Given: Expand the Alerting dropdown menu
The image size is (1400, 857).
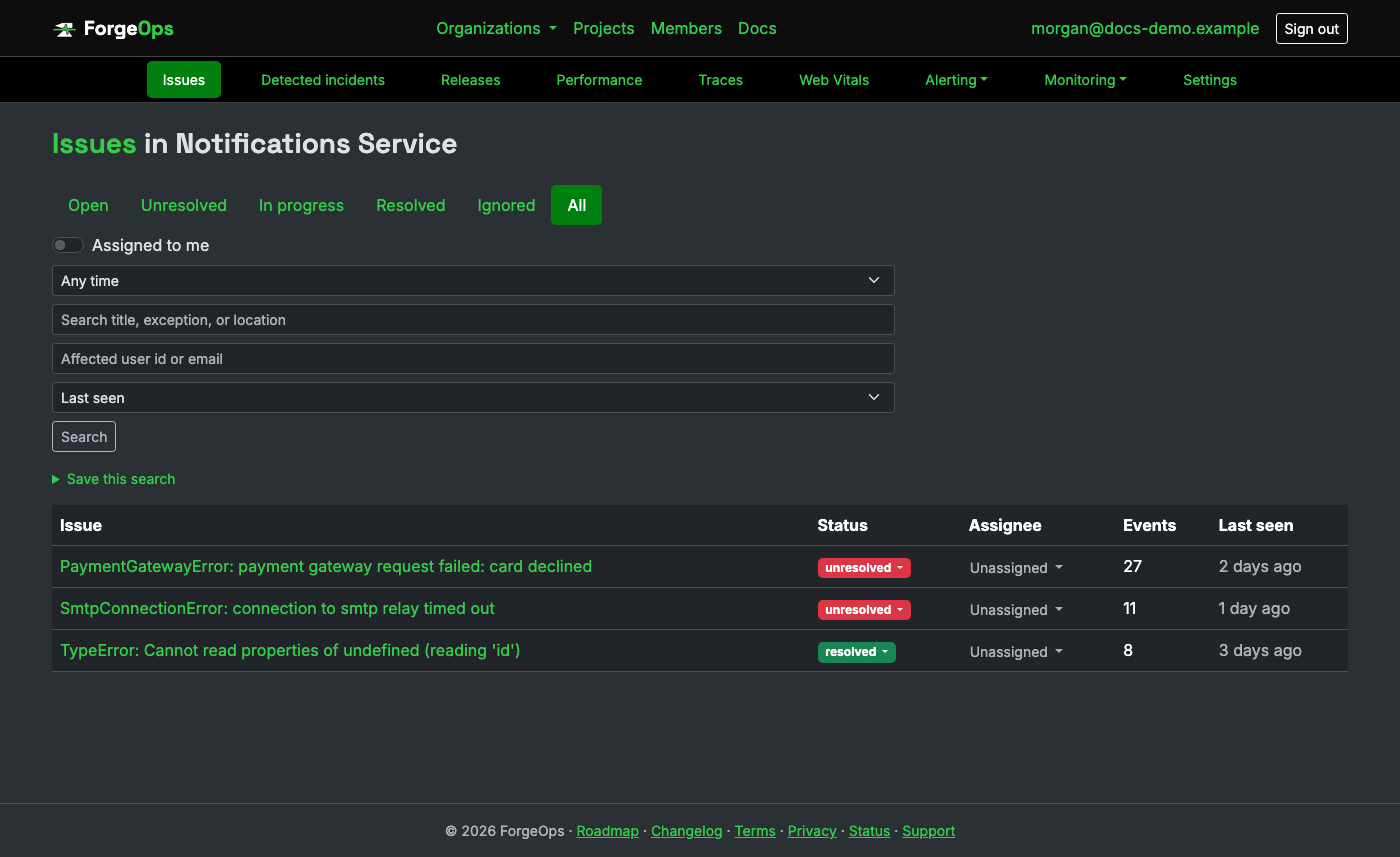Looking at the screenshot, I should (x=956, y=80).
